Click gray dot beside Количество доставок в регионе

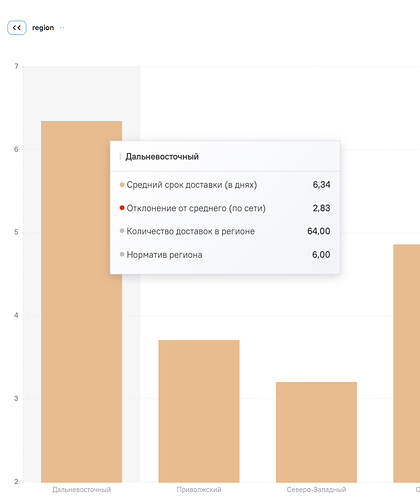coord(122,231)
